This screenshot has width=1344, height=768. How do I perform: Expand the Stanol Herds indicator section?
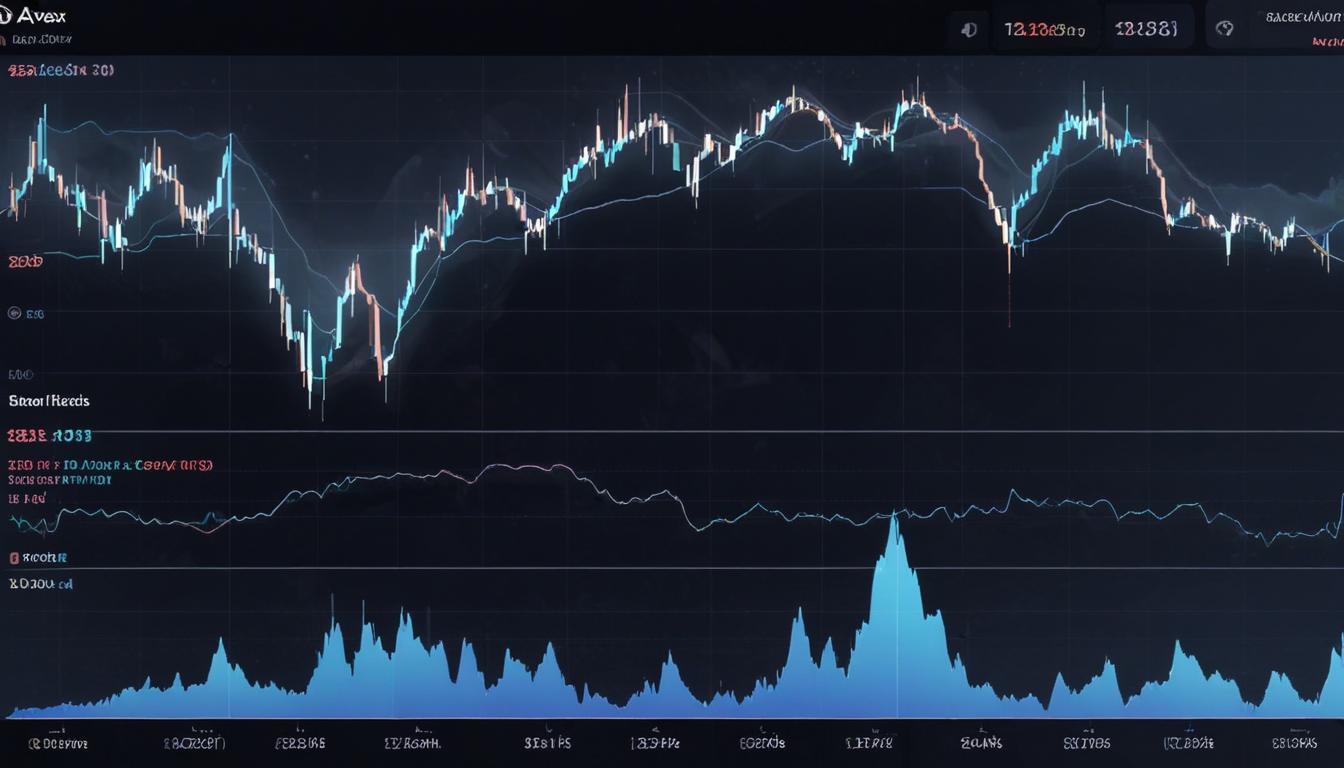point(47,400)
